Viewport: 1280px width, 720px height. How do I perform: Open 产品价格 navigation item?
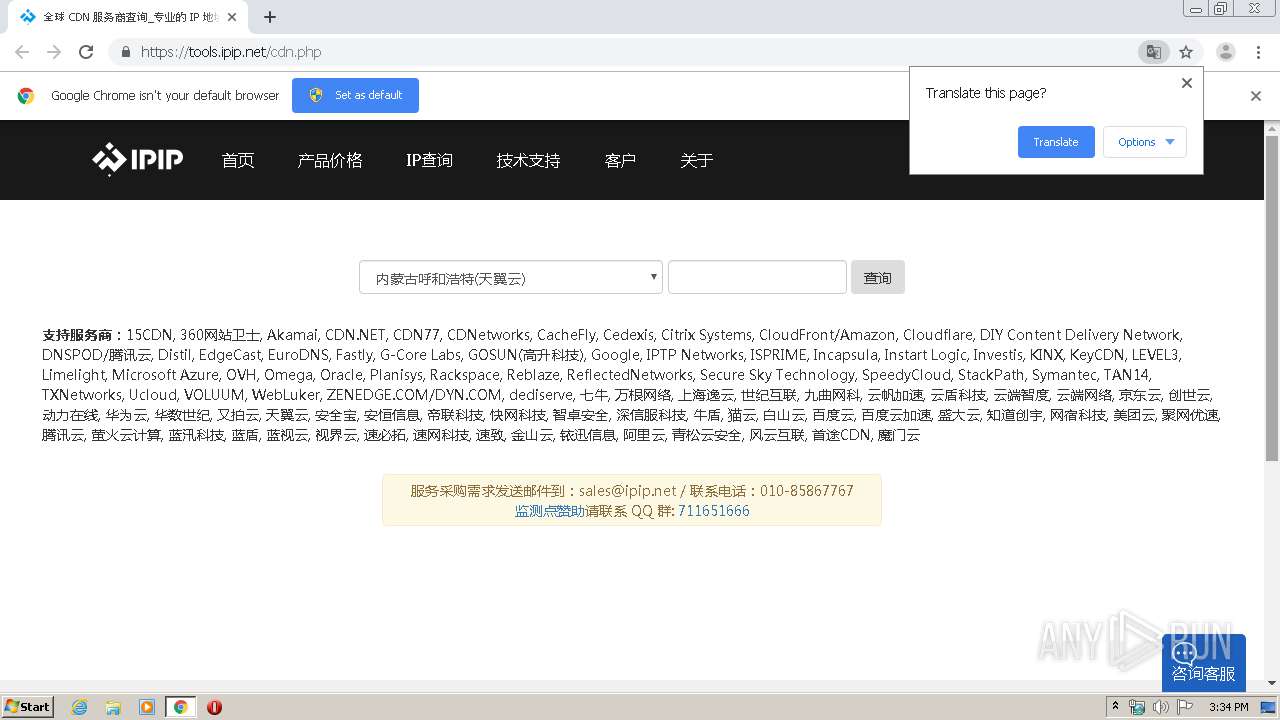[330, 160]
